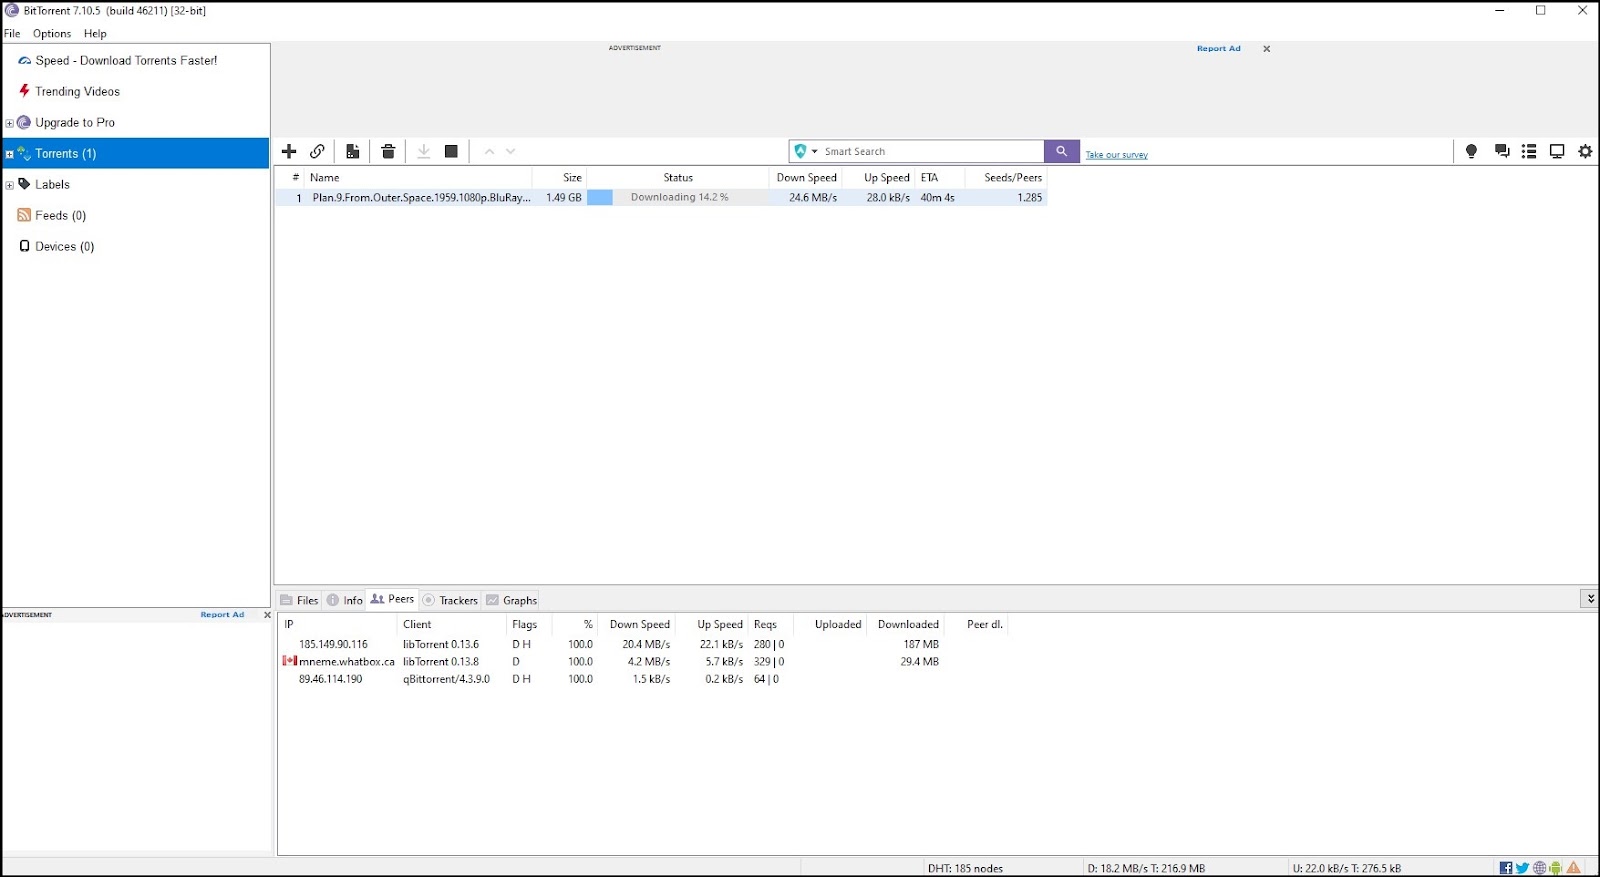
Task: Click Report Ad link in top banner
Action: (x=1218, y=48)
